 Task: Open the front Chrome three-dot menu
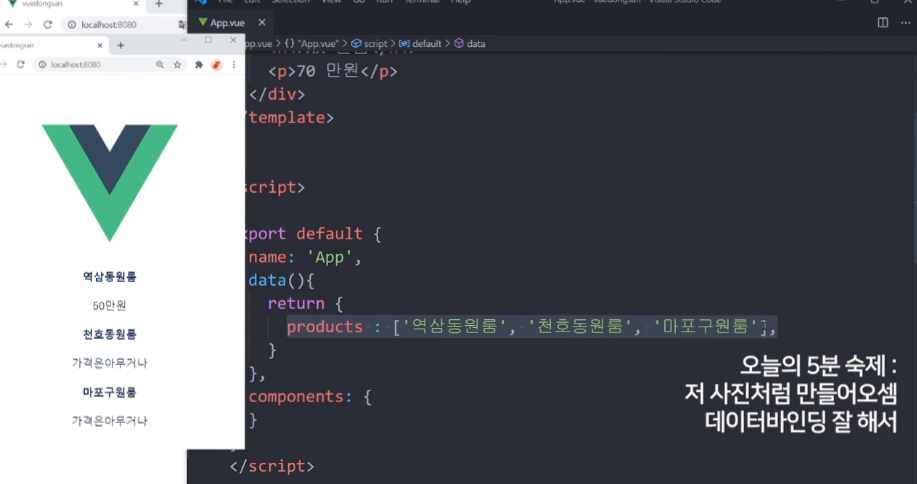(234, 65)
